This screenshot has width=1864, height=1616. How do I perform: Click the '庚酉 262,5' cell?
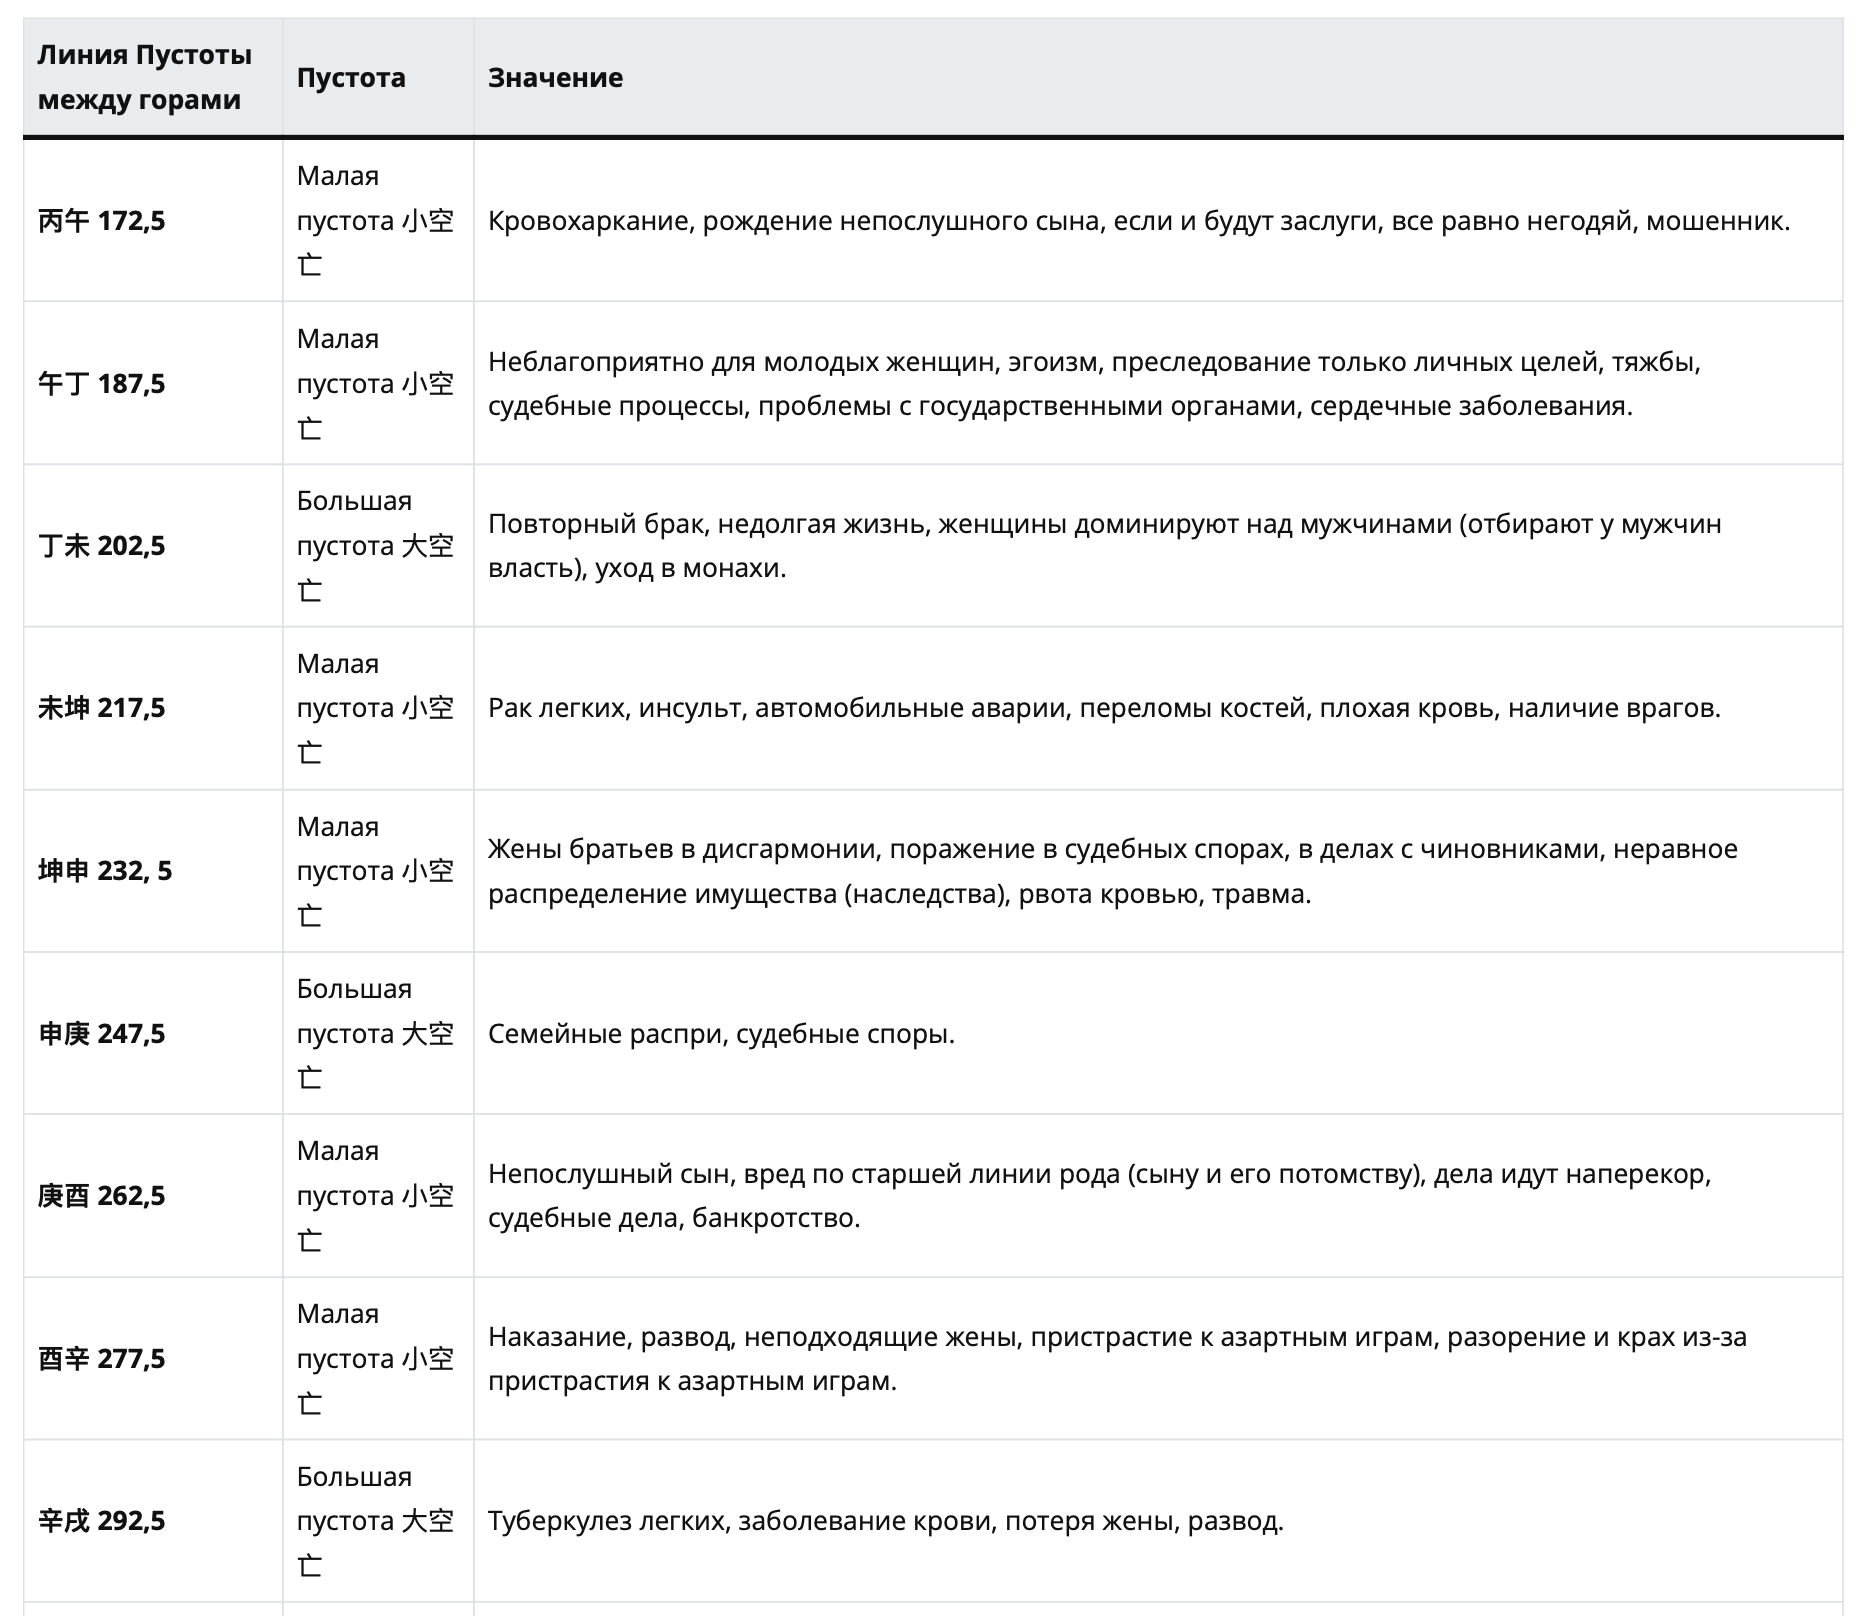[x=102, y=1196]
